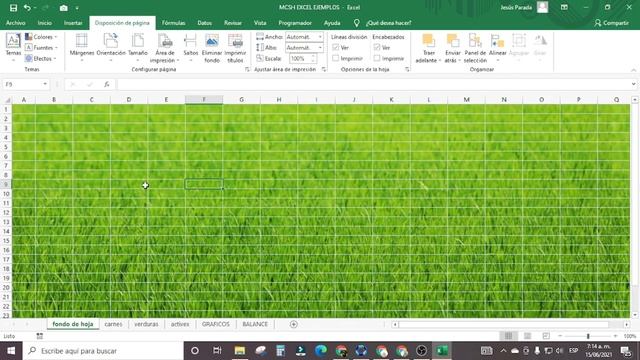Switch to the Vista ribbon tab
Viewport: 640px width, 360px height.
(x=260, y=23)
